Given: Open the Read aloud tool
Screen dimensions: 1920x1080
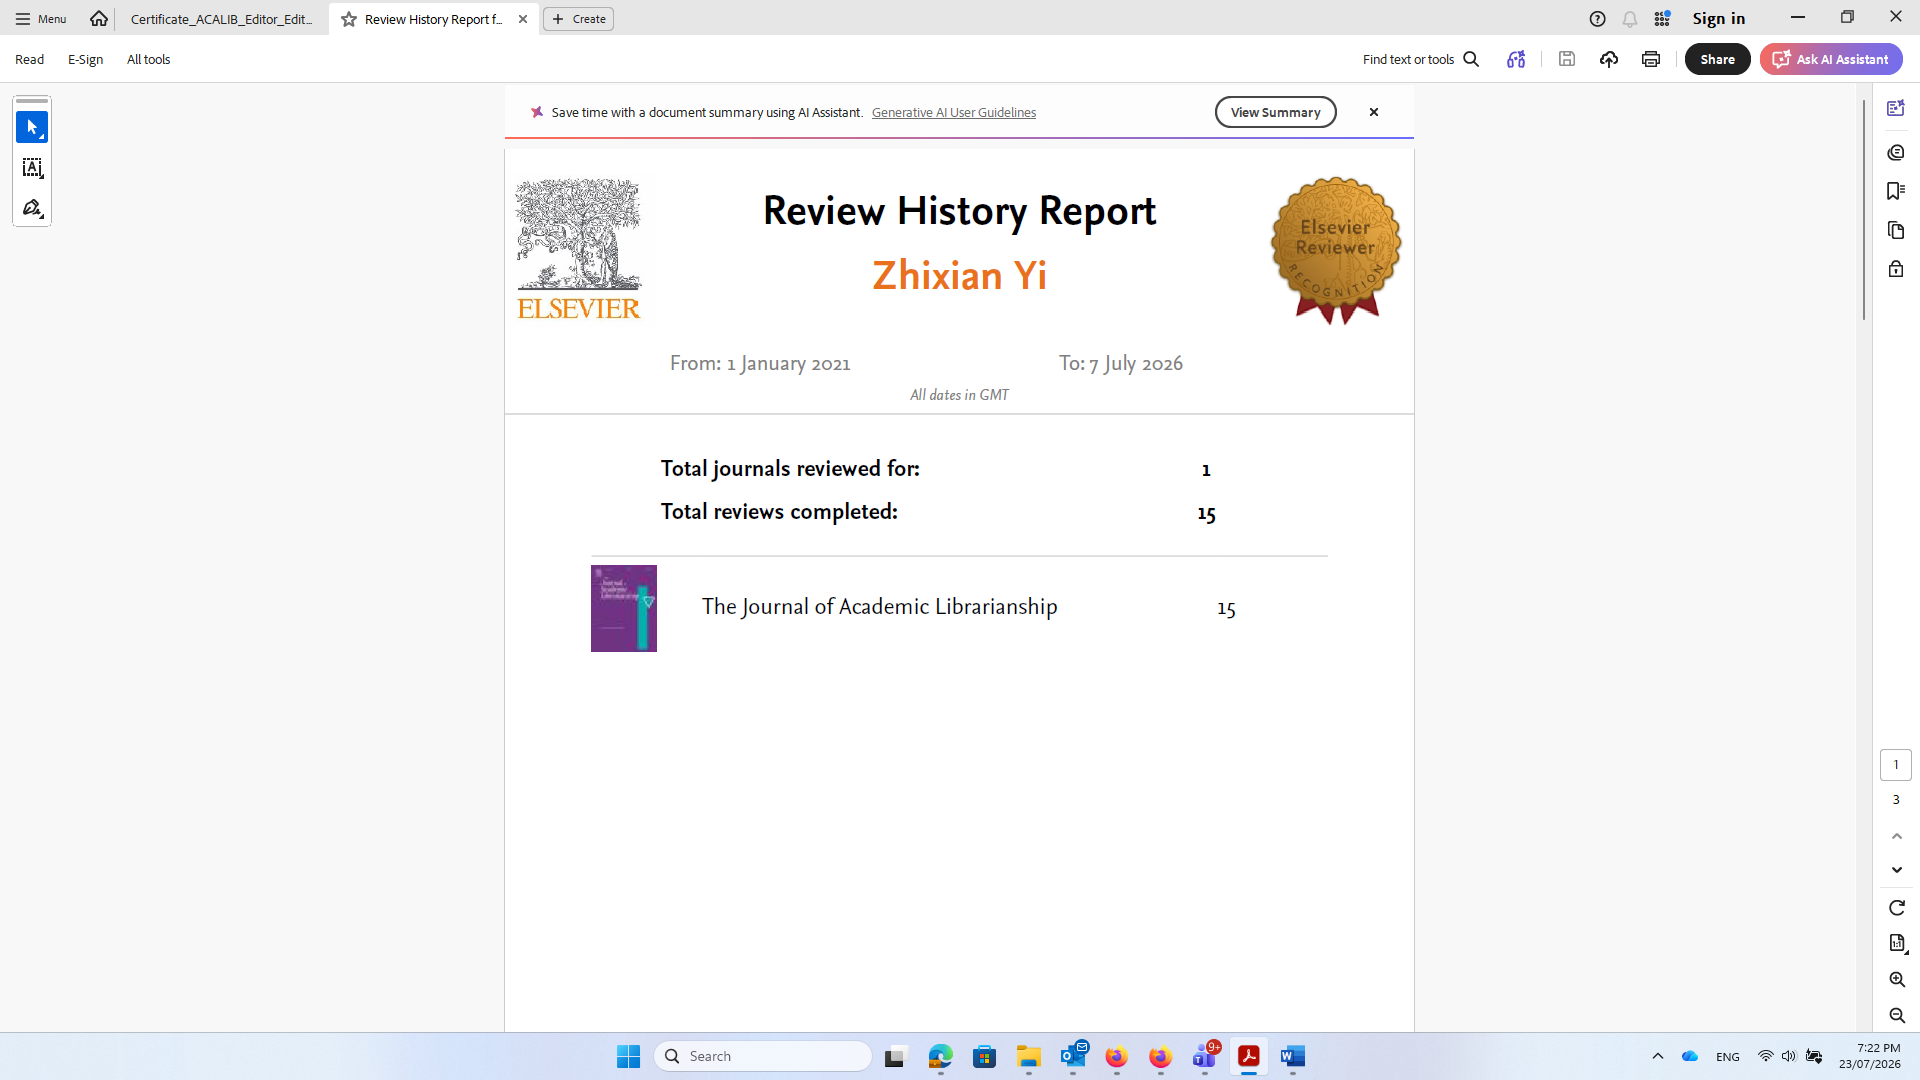Looking at the screenshot, I should coord(1516,59).
